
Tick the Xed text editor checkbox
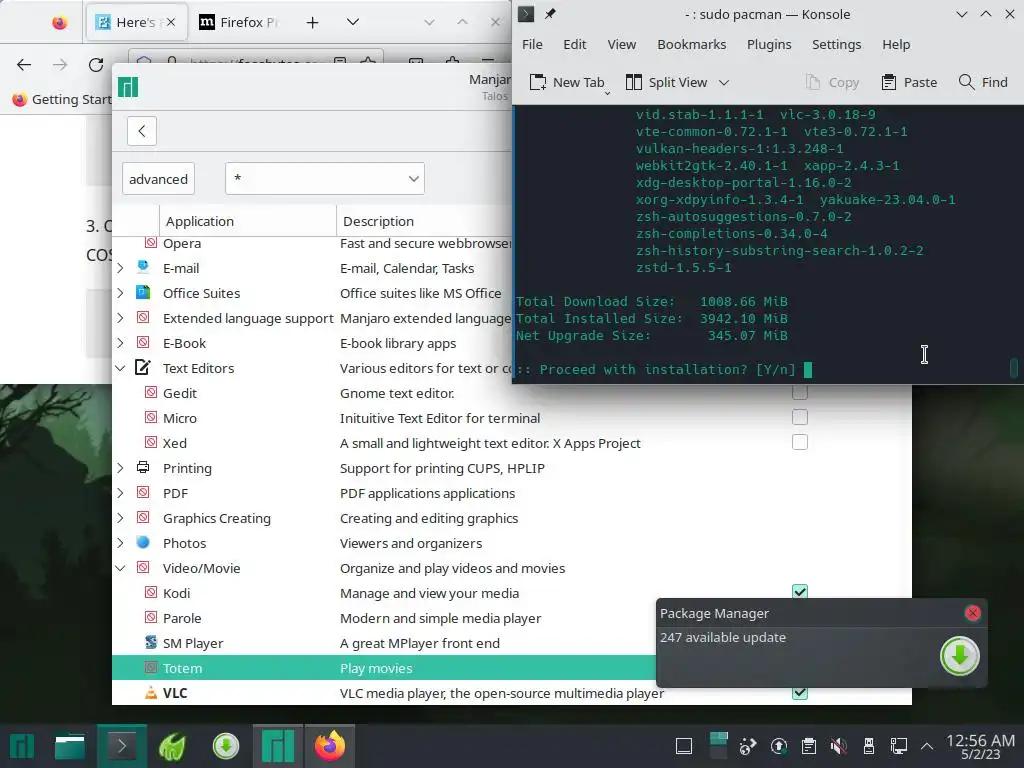point(799,442)
